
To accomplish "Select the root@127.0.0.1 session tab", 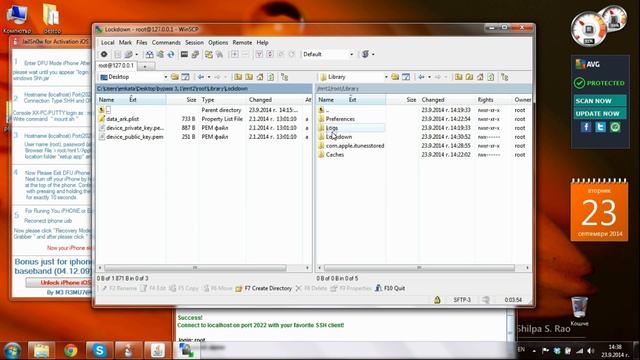I will coord(116,65).
